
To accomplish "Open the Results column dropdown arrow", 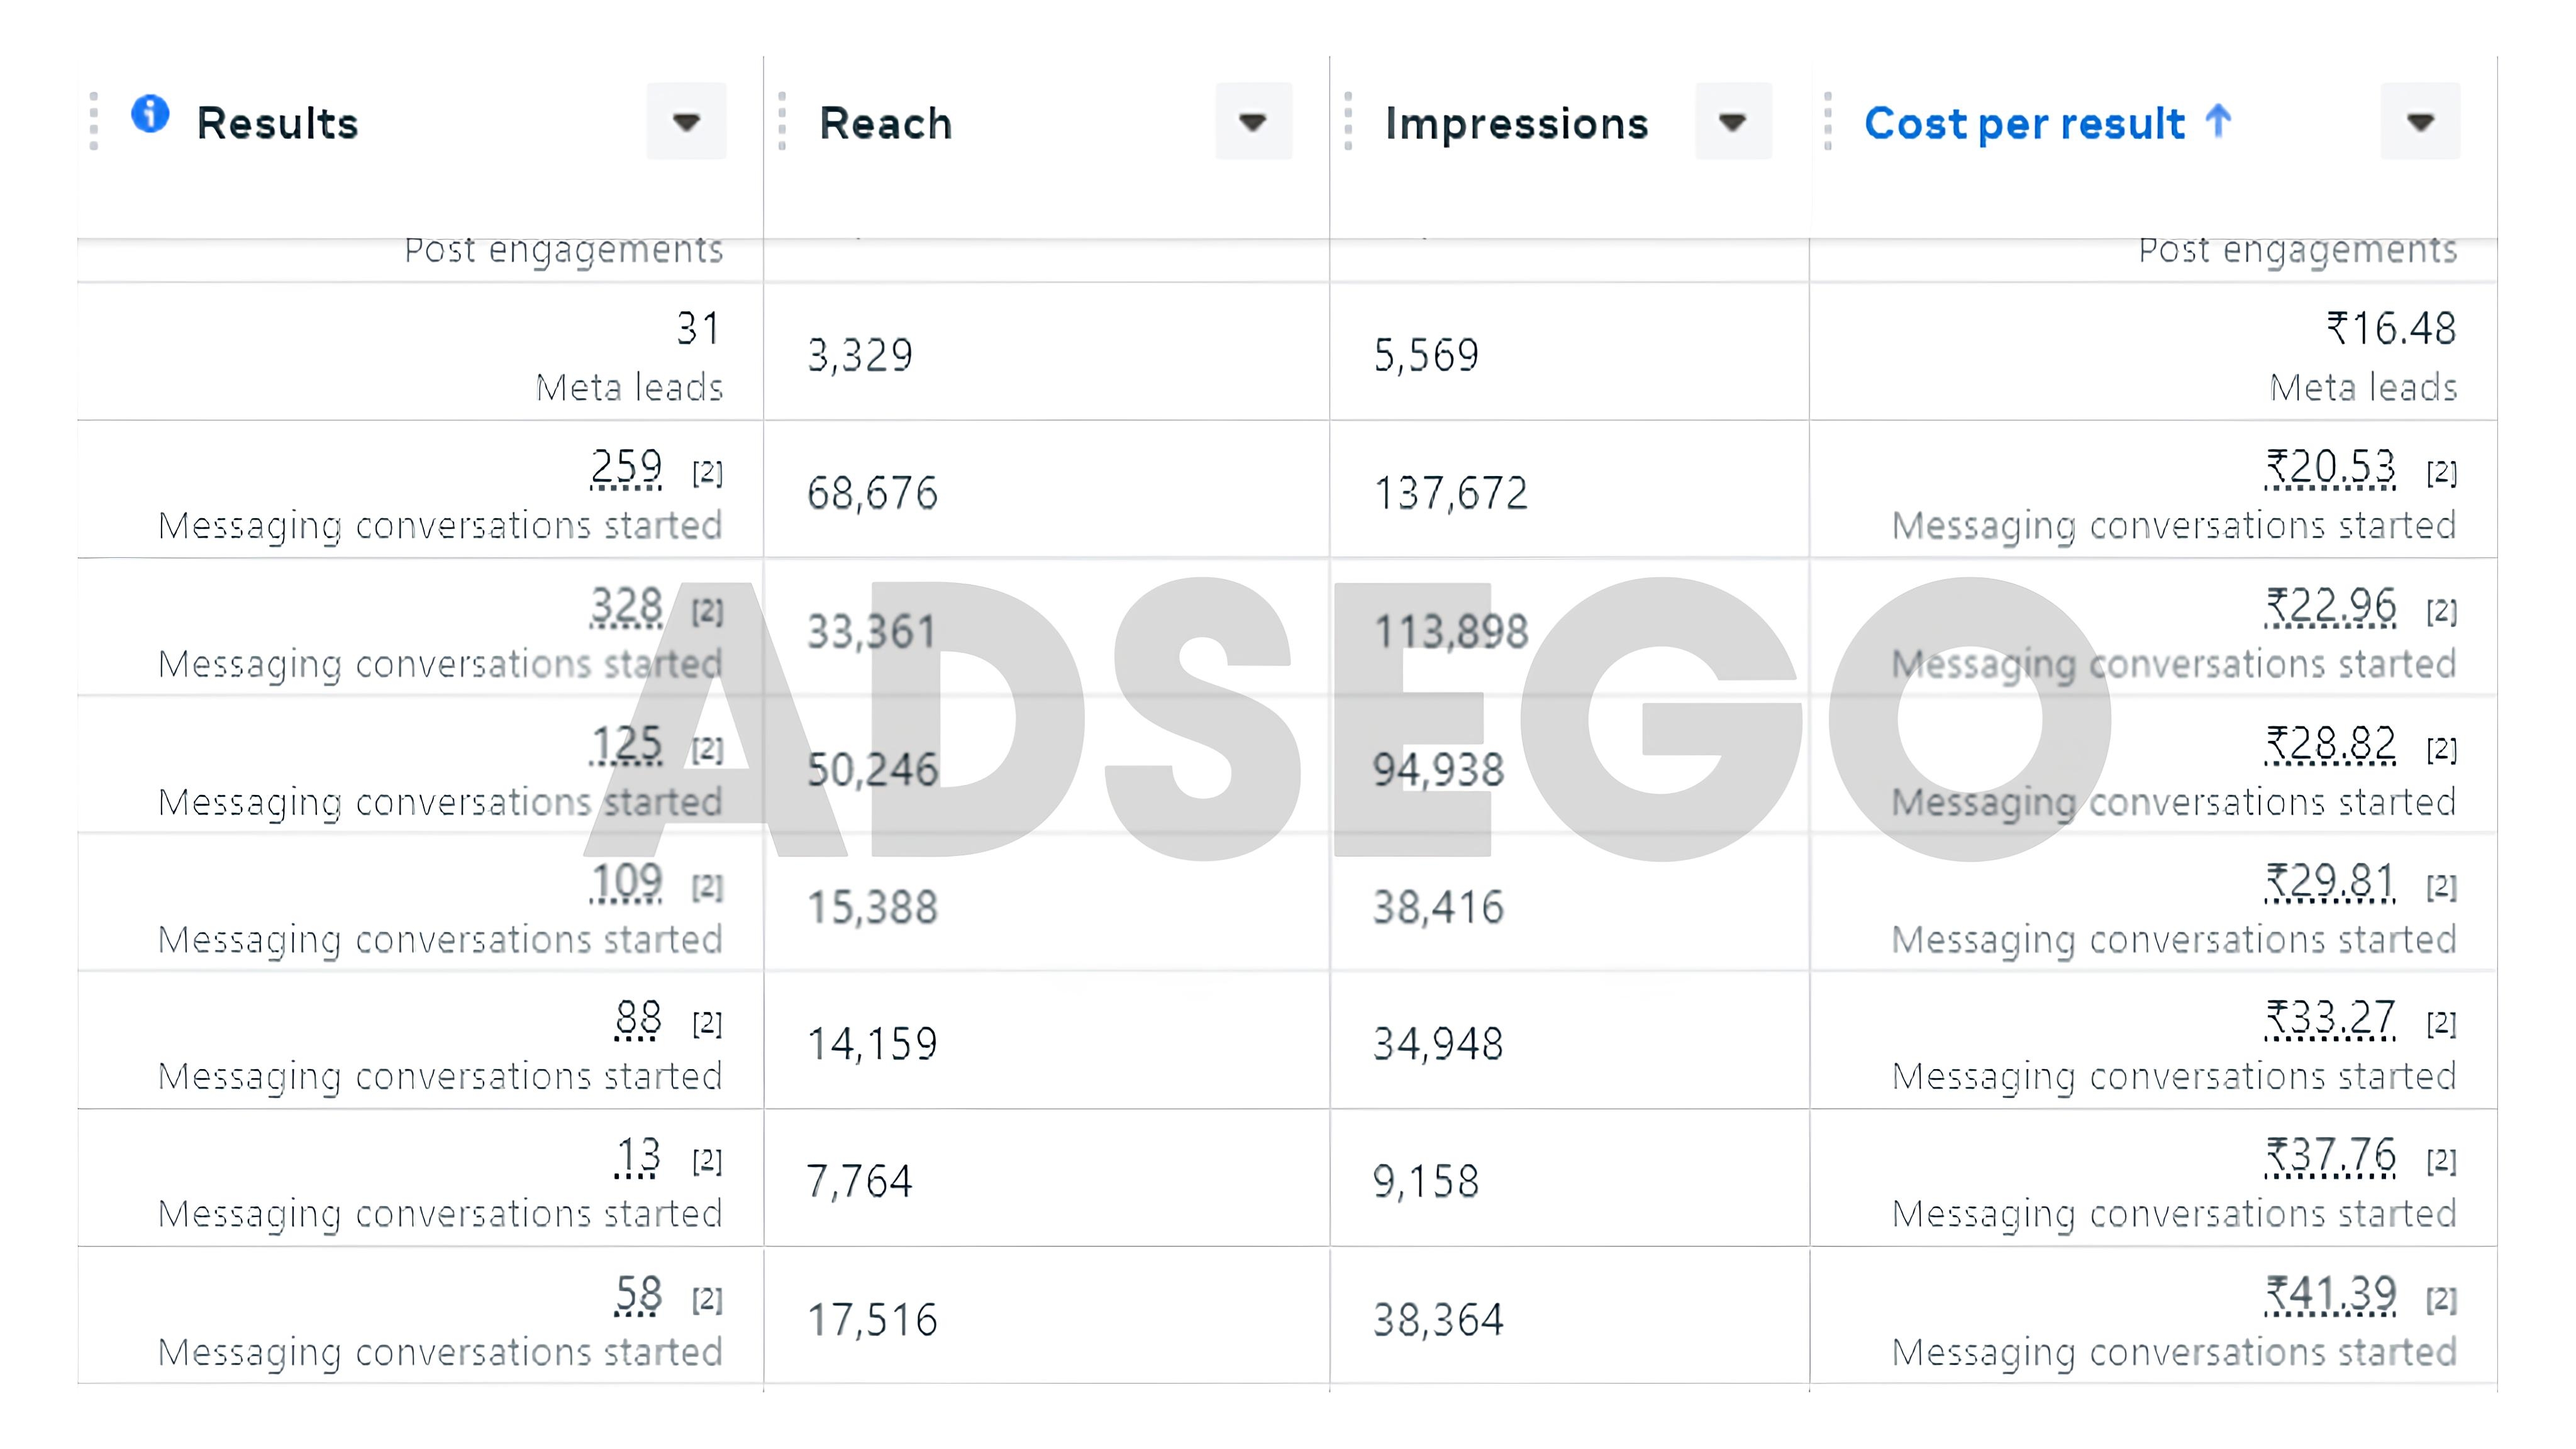I will point(686,122).
